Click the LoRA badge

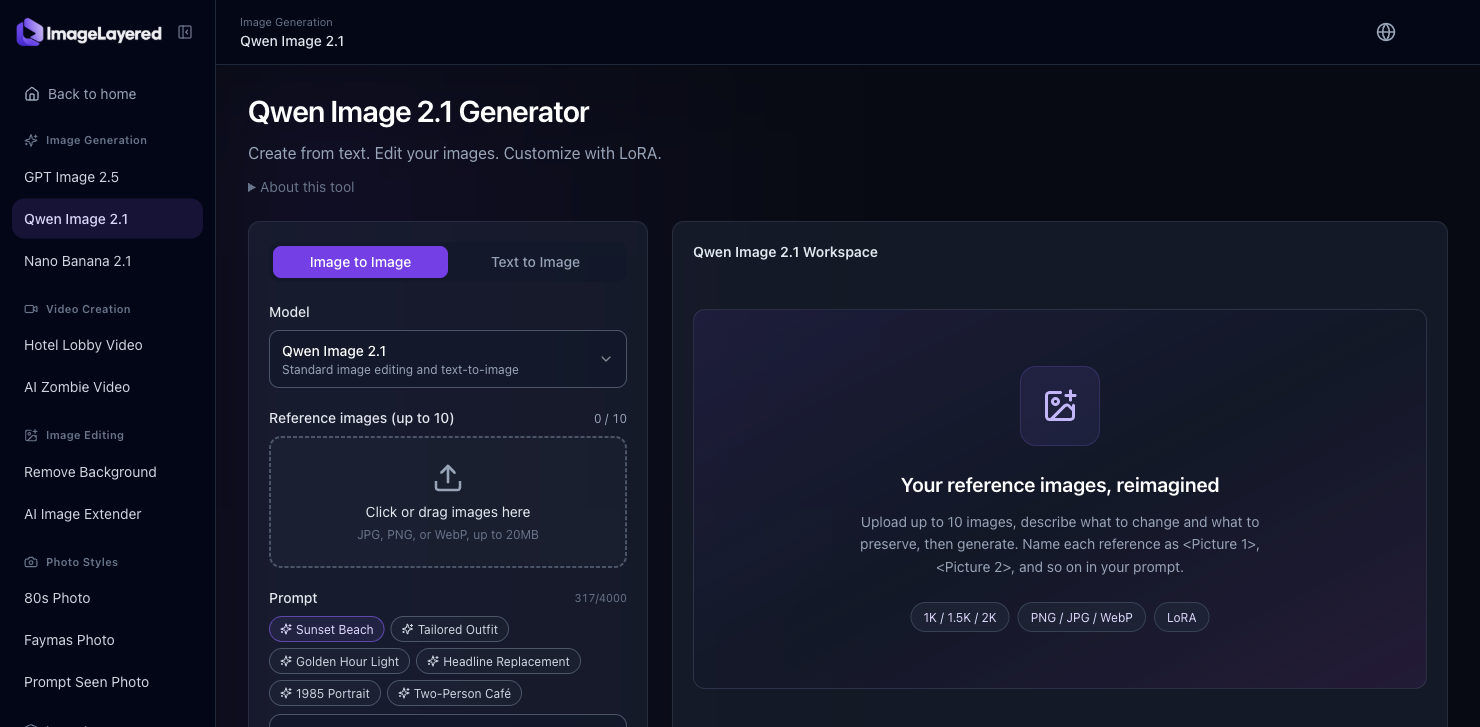point(1181,617)
